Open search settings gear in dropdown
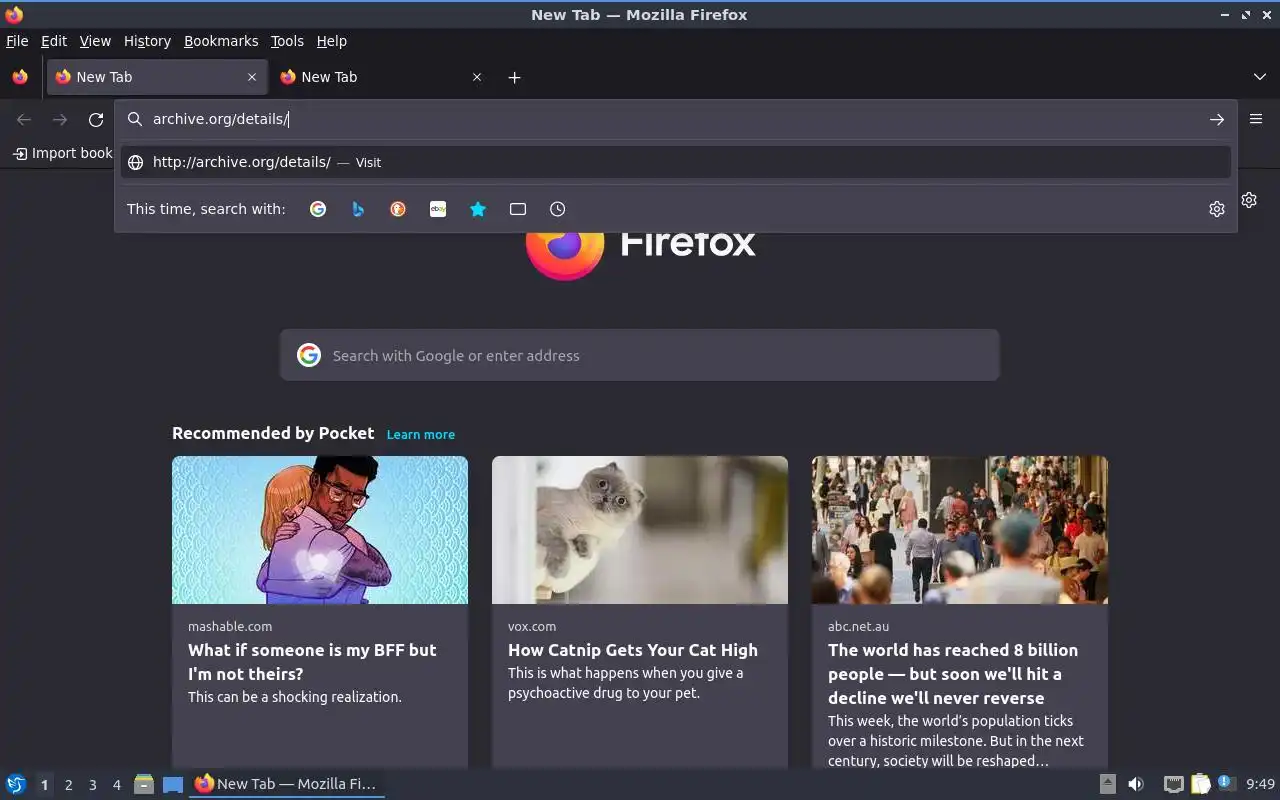1280x800 pixels. coord(1217,209)
